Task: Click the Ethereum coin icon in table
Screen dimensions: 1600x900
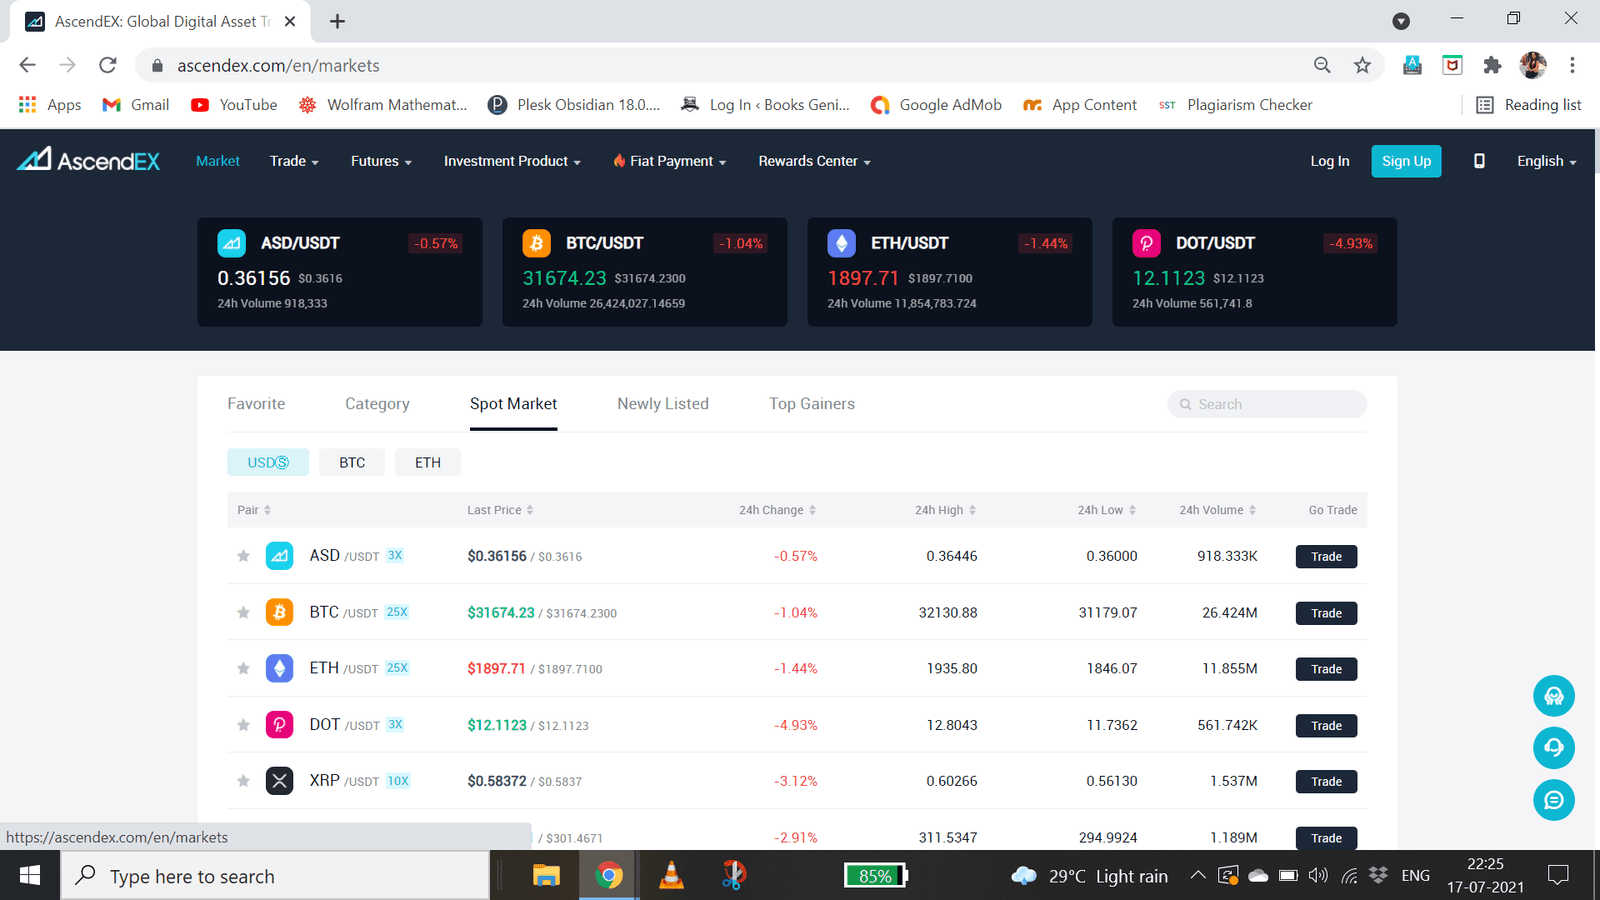Action: [x=279, y=668]
